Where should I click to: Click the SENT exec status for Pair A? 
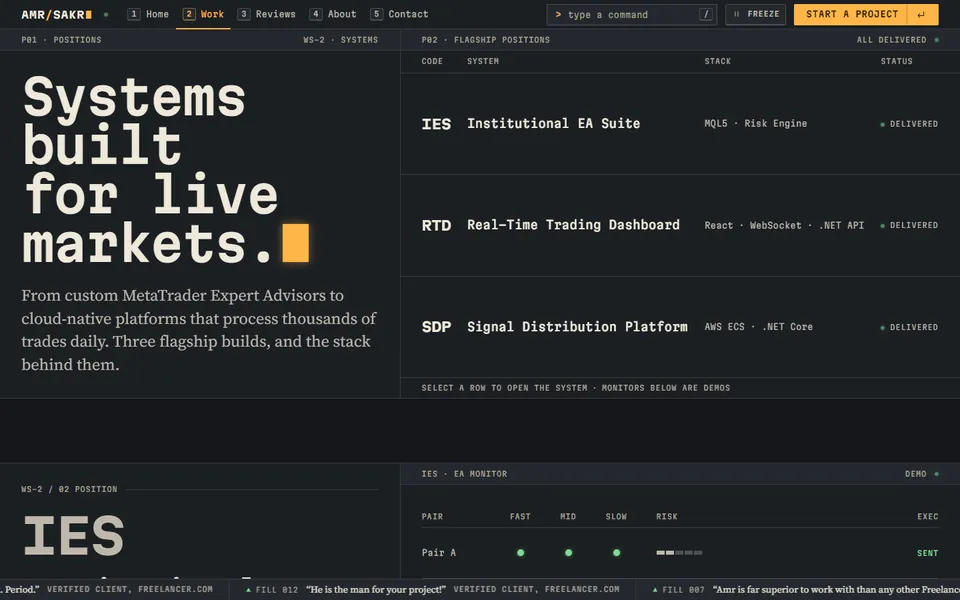pos(928,553)
